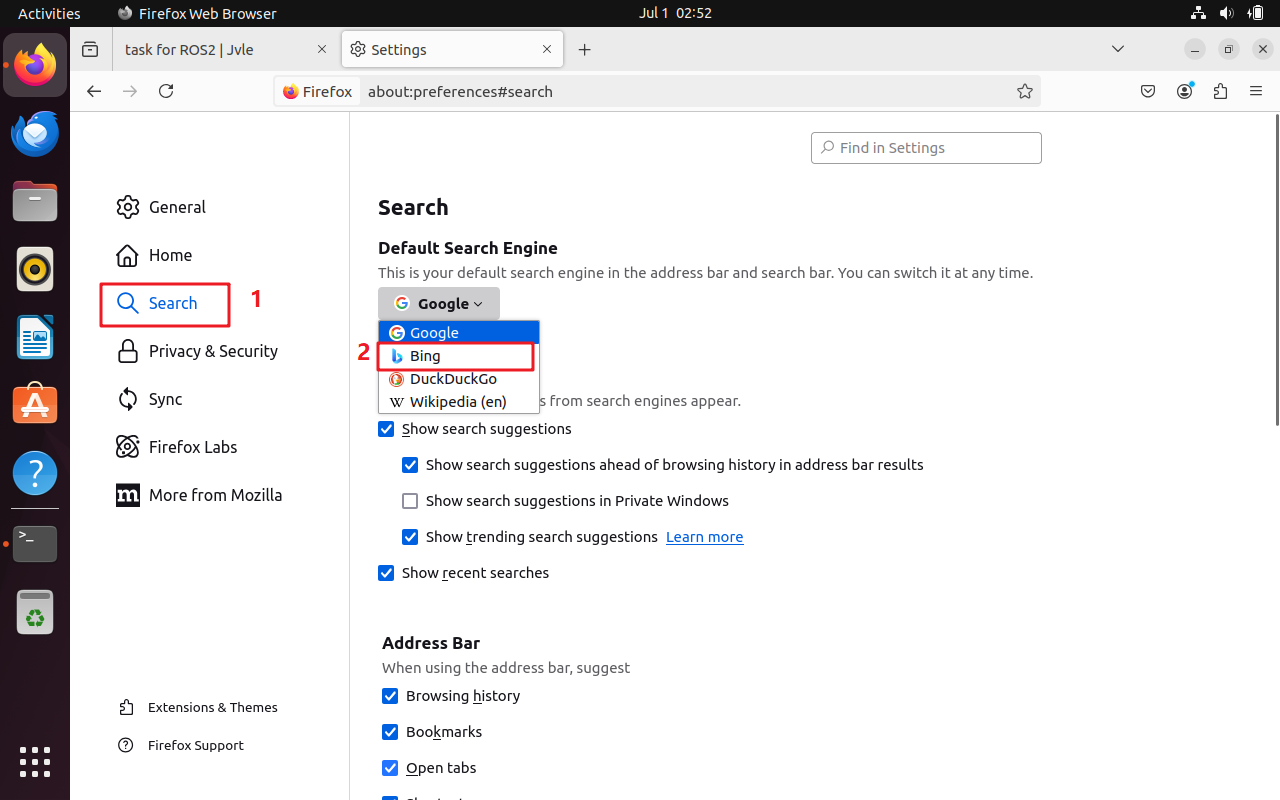Image resolution: width=1280 pixels, height=800 pixels.
Task: Open Privacy & Security settings section
Action: (212, 351)
